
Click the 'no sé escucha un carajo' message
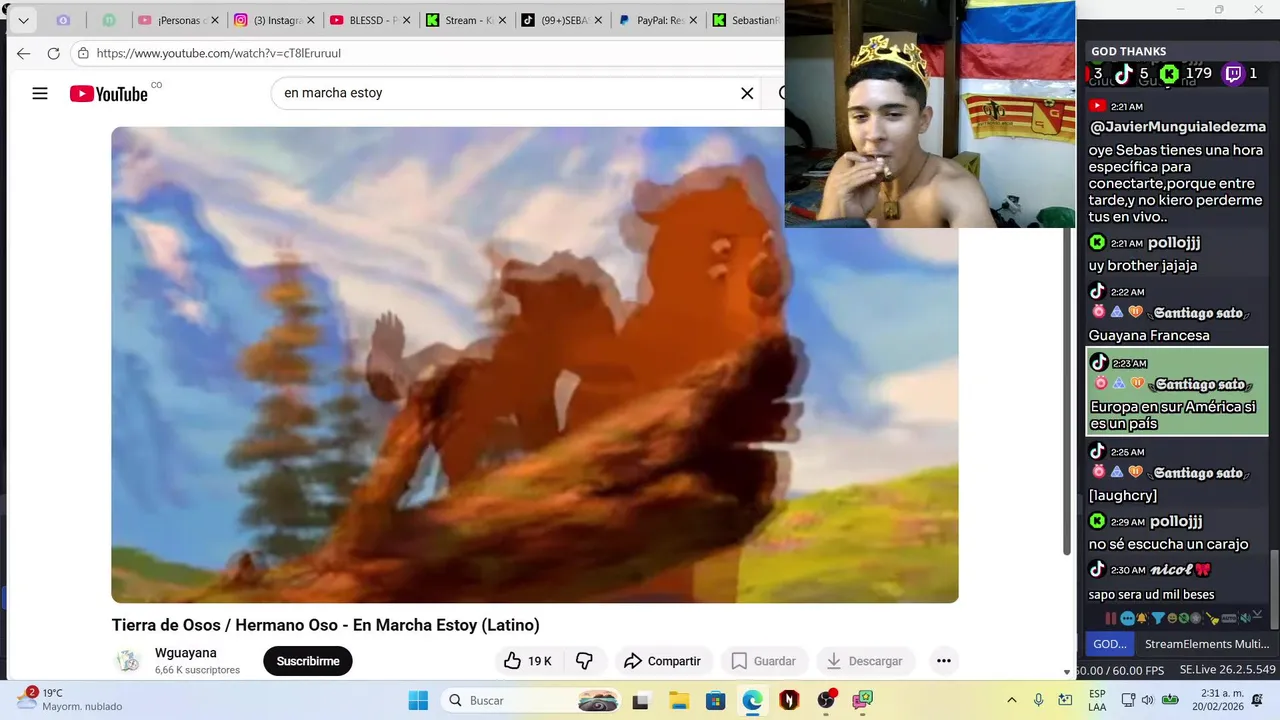[x=1168, y=544]
